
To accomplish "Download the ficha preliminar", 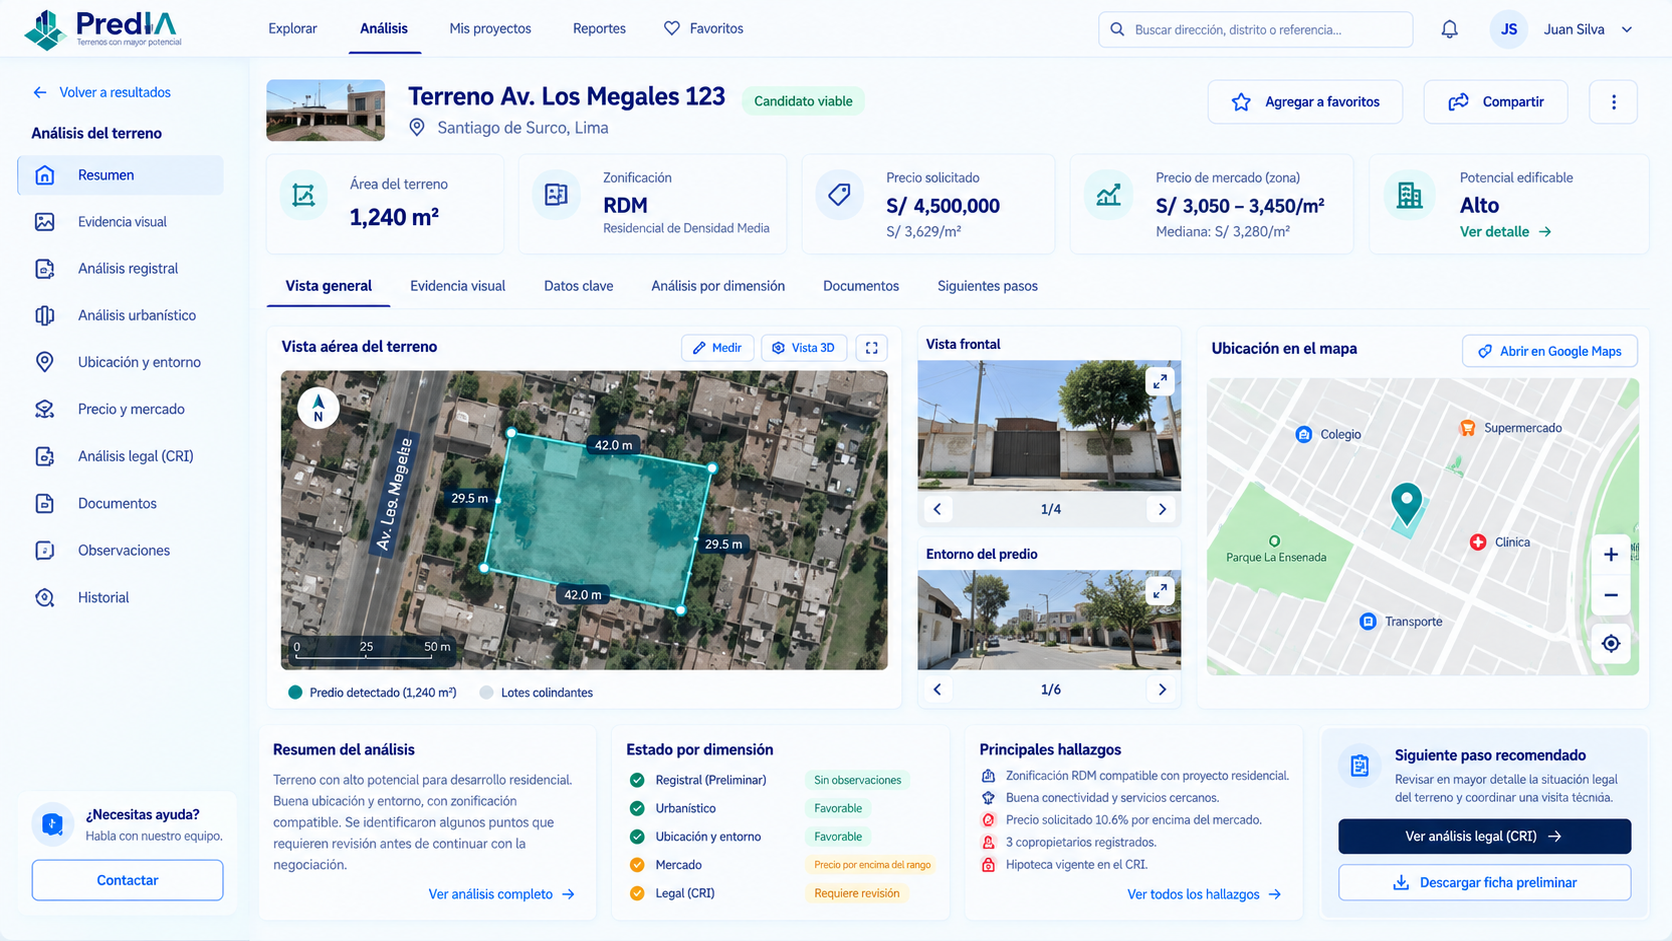I will [x=1484, y=882].
